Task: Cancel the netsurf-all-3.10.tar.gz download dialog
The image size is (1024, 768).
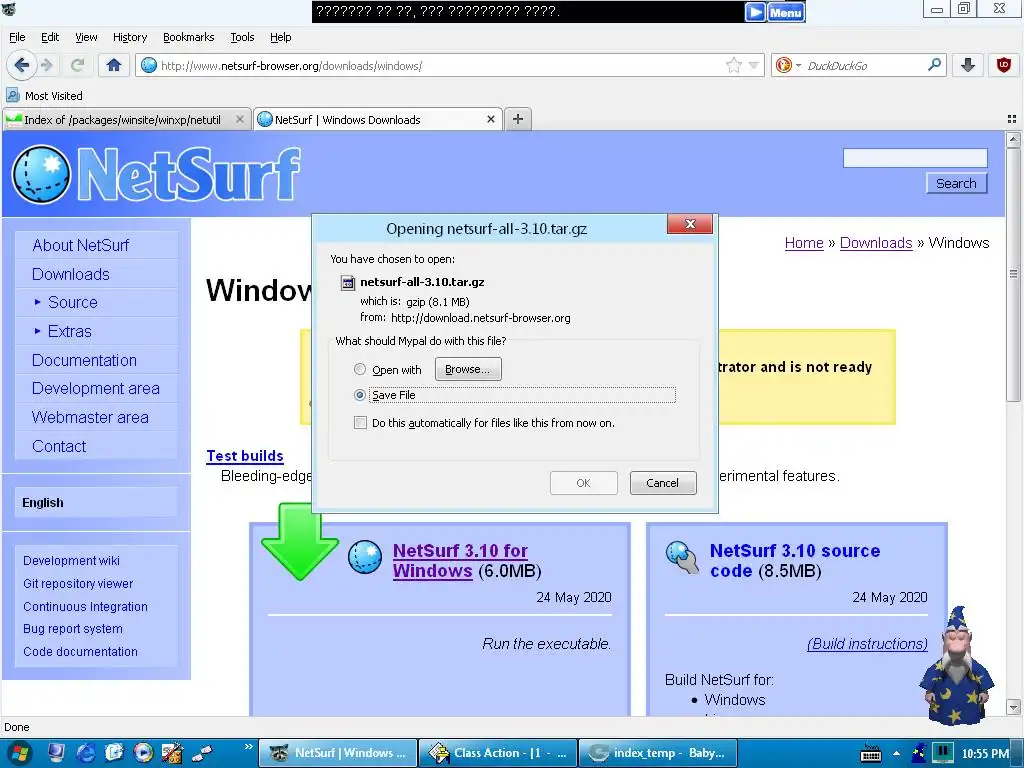Action: pos(662,483)
